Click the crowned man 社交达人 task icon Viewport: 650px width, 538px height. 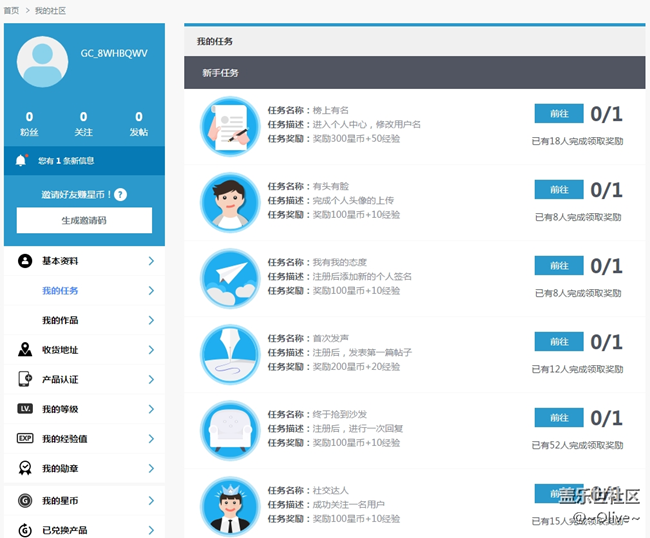230,506
